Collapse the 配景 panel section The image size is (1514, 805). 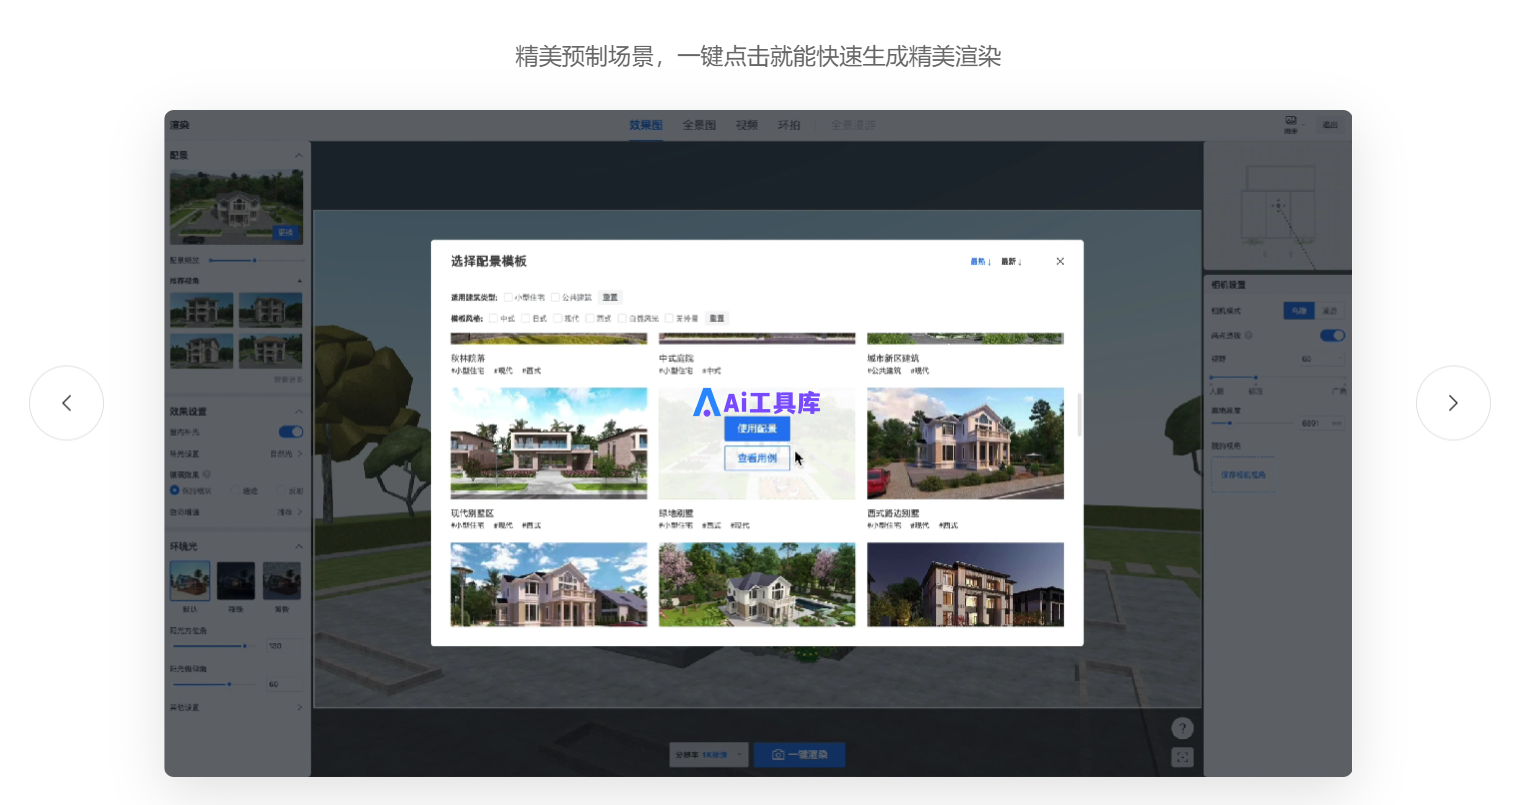point(298,155)
